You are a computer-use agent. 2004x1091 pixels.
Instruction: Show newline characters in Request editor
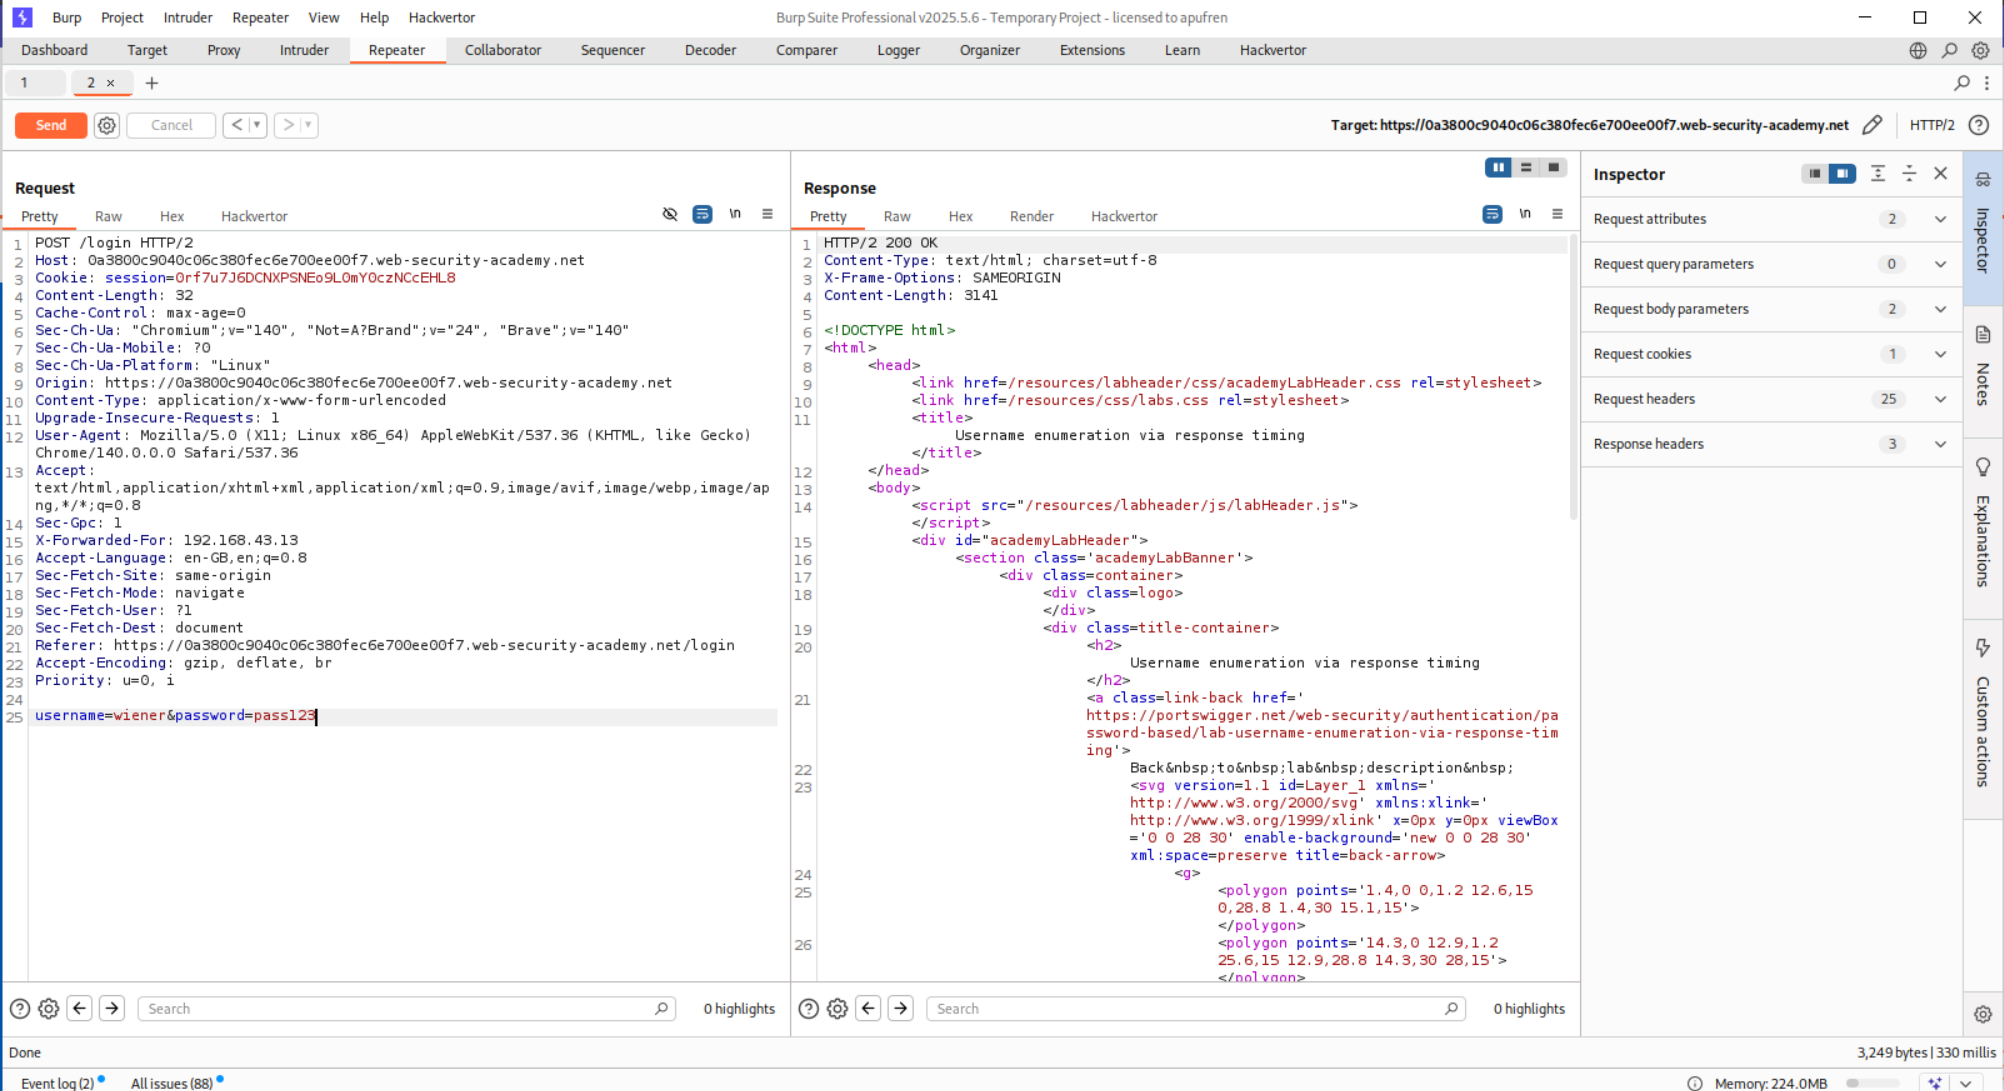pos(735,214)
